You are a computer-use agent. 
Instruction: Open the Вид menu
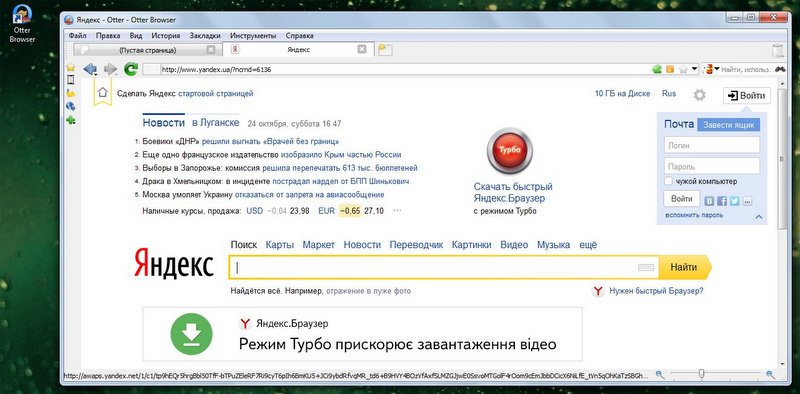tap(136, 36)
